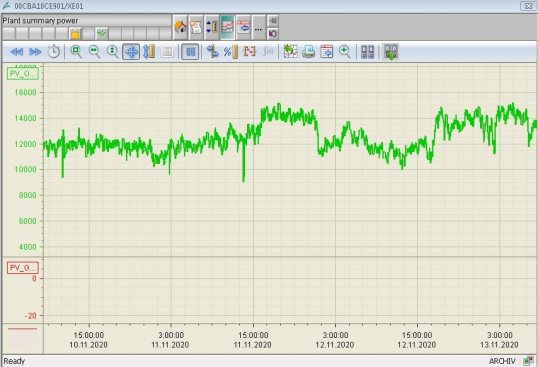Toggle the pause trend update button
This screenshot has height=367, width=538.
[190, 52]
